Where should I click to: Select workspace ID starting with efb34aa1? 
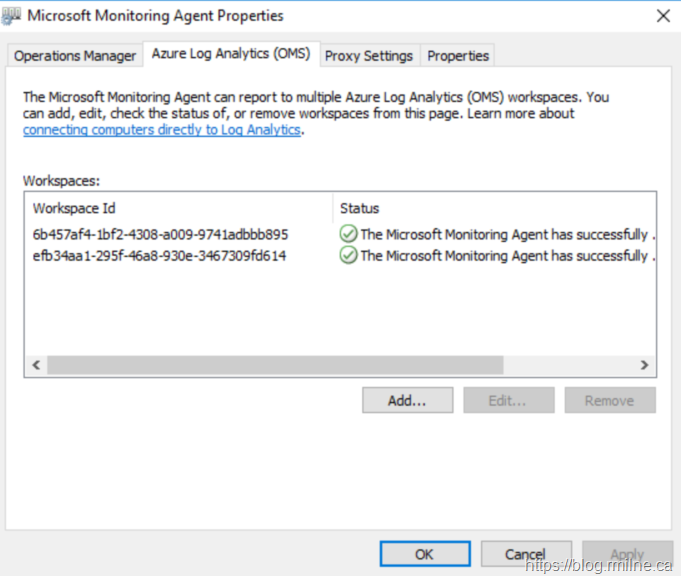(x=160, y=255)
